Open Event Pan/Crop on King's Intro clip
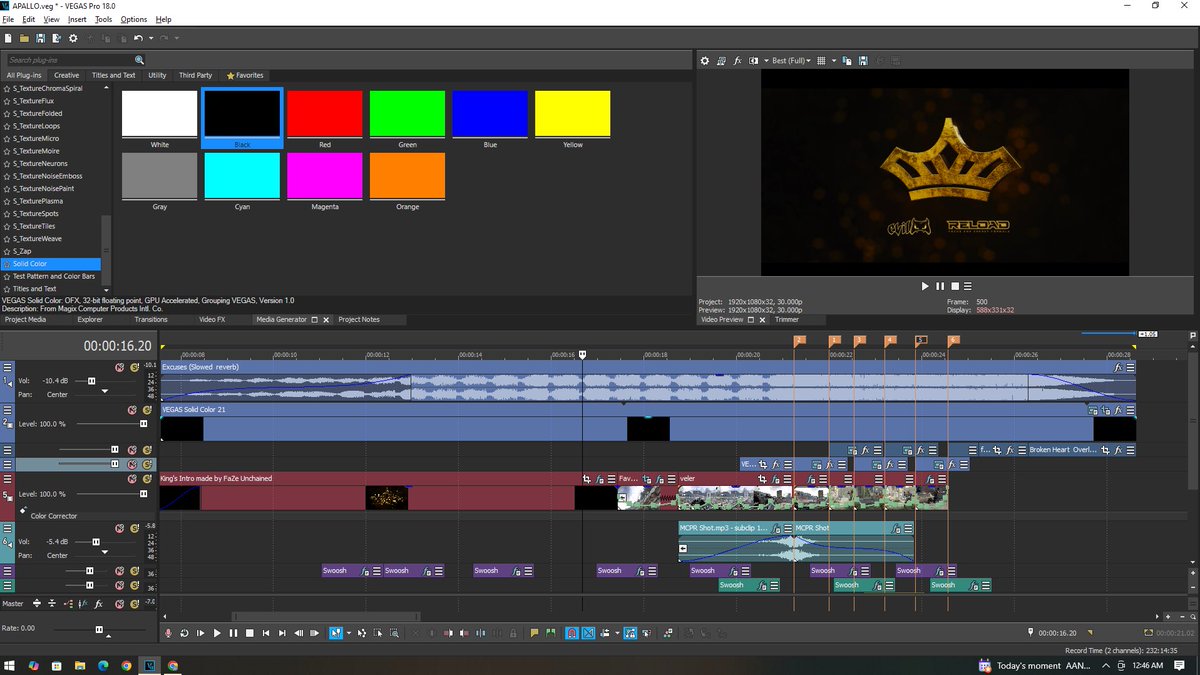 [586, 478]
